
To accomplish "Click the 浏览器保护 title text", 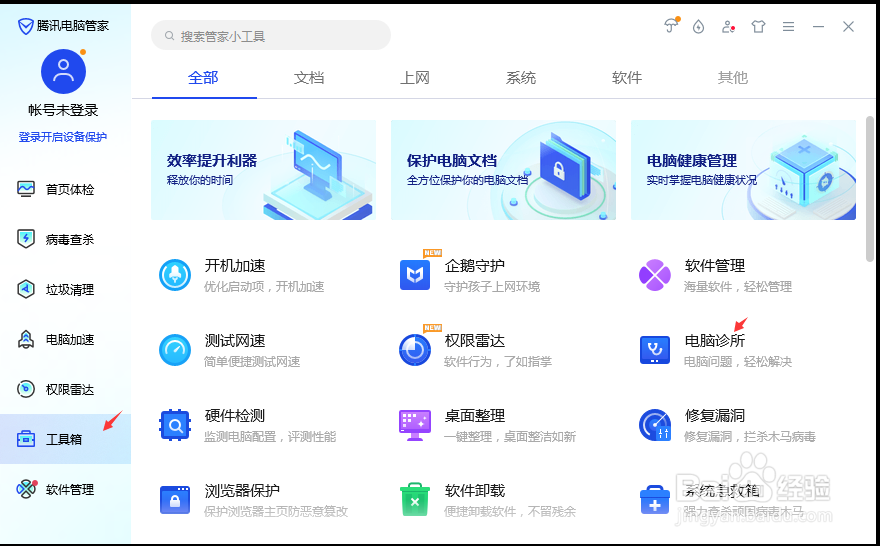I will click(242, 490).
